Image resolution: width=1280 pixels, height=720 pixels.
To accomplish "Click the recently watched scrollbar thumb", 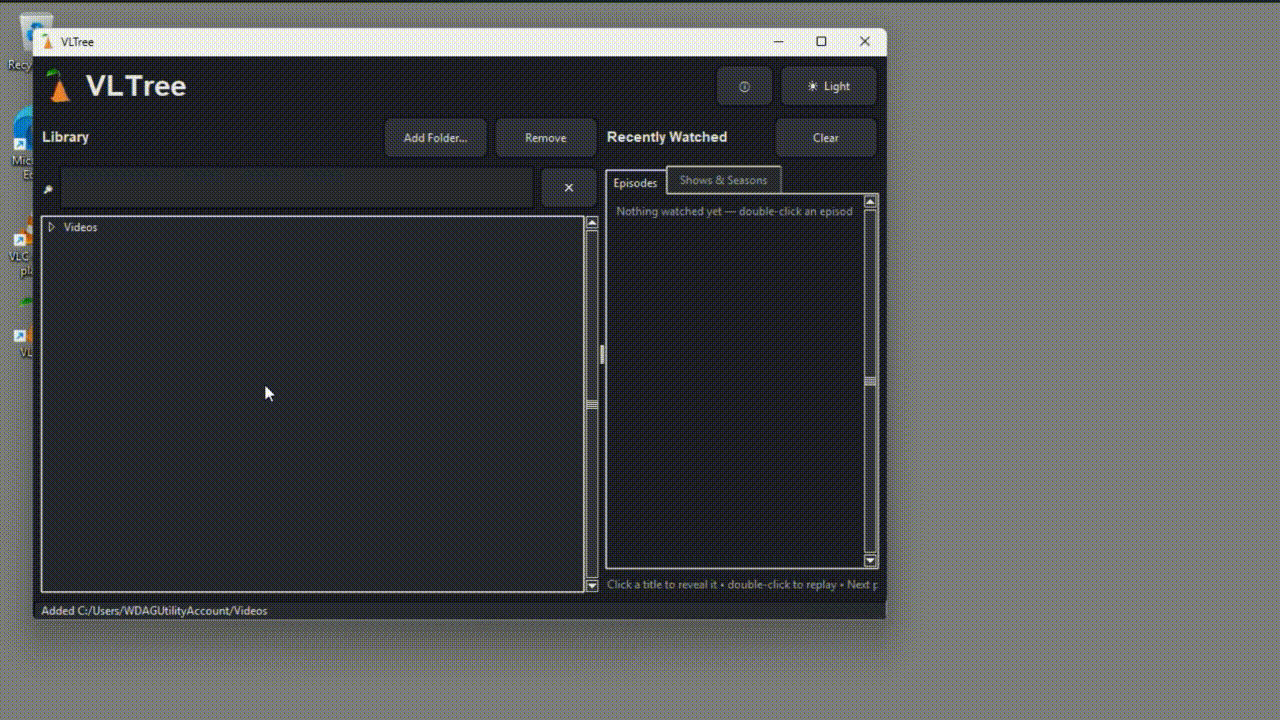I will (870, 381).
